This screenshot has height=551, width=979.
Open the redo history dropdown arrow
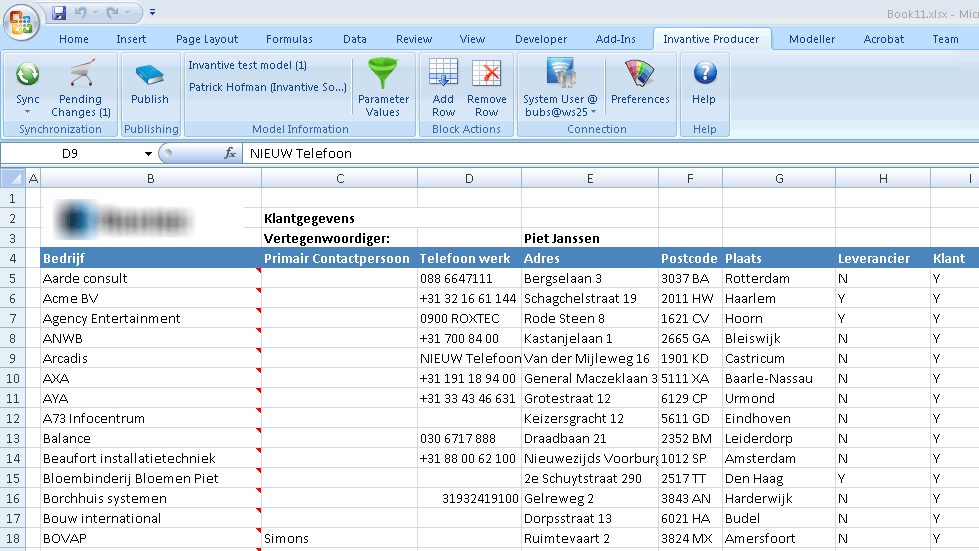click(x=127, y=12)
